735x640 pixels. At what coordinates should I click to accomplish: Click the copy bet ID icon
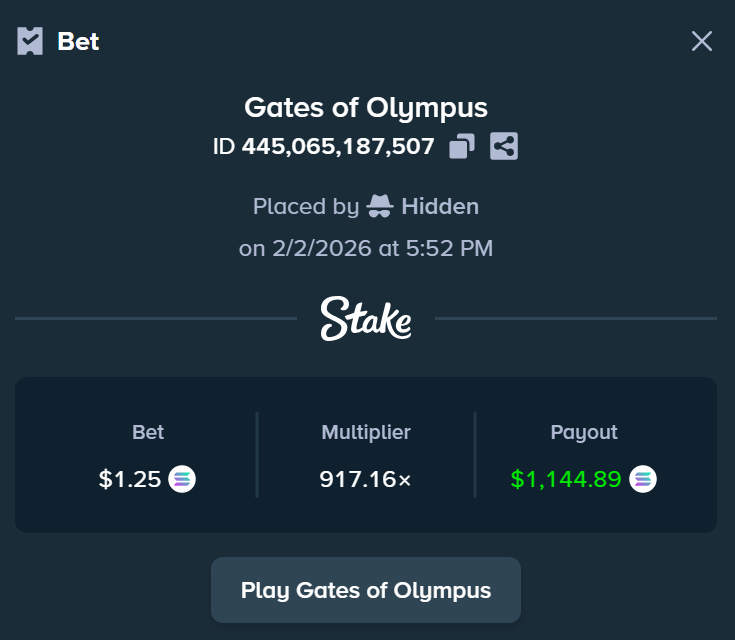(461, 147)
